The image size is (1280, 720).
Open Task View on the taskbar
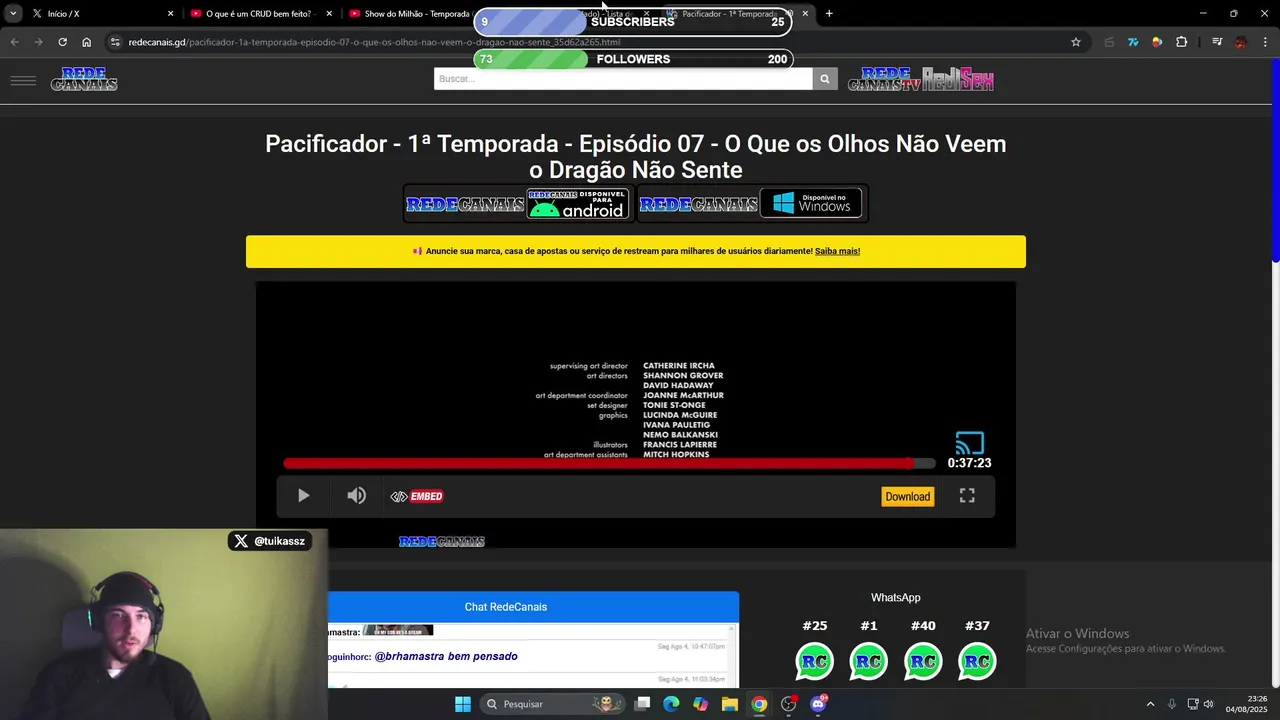(x=643, y=704)
